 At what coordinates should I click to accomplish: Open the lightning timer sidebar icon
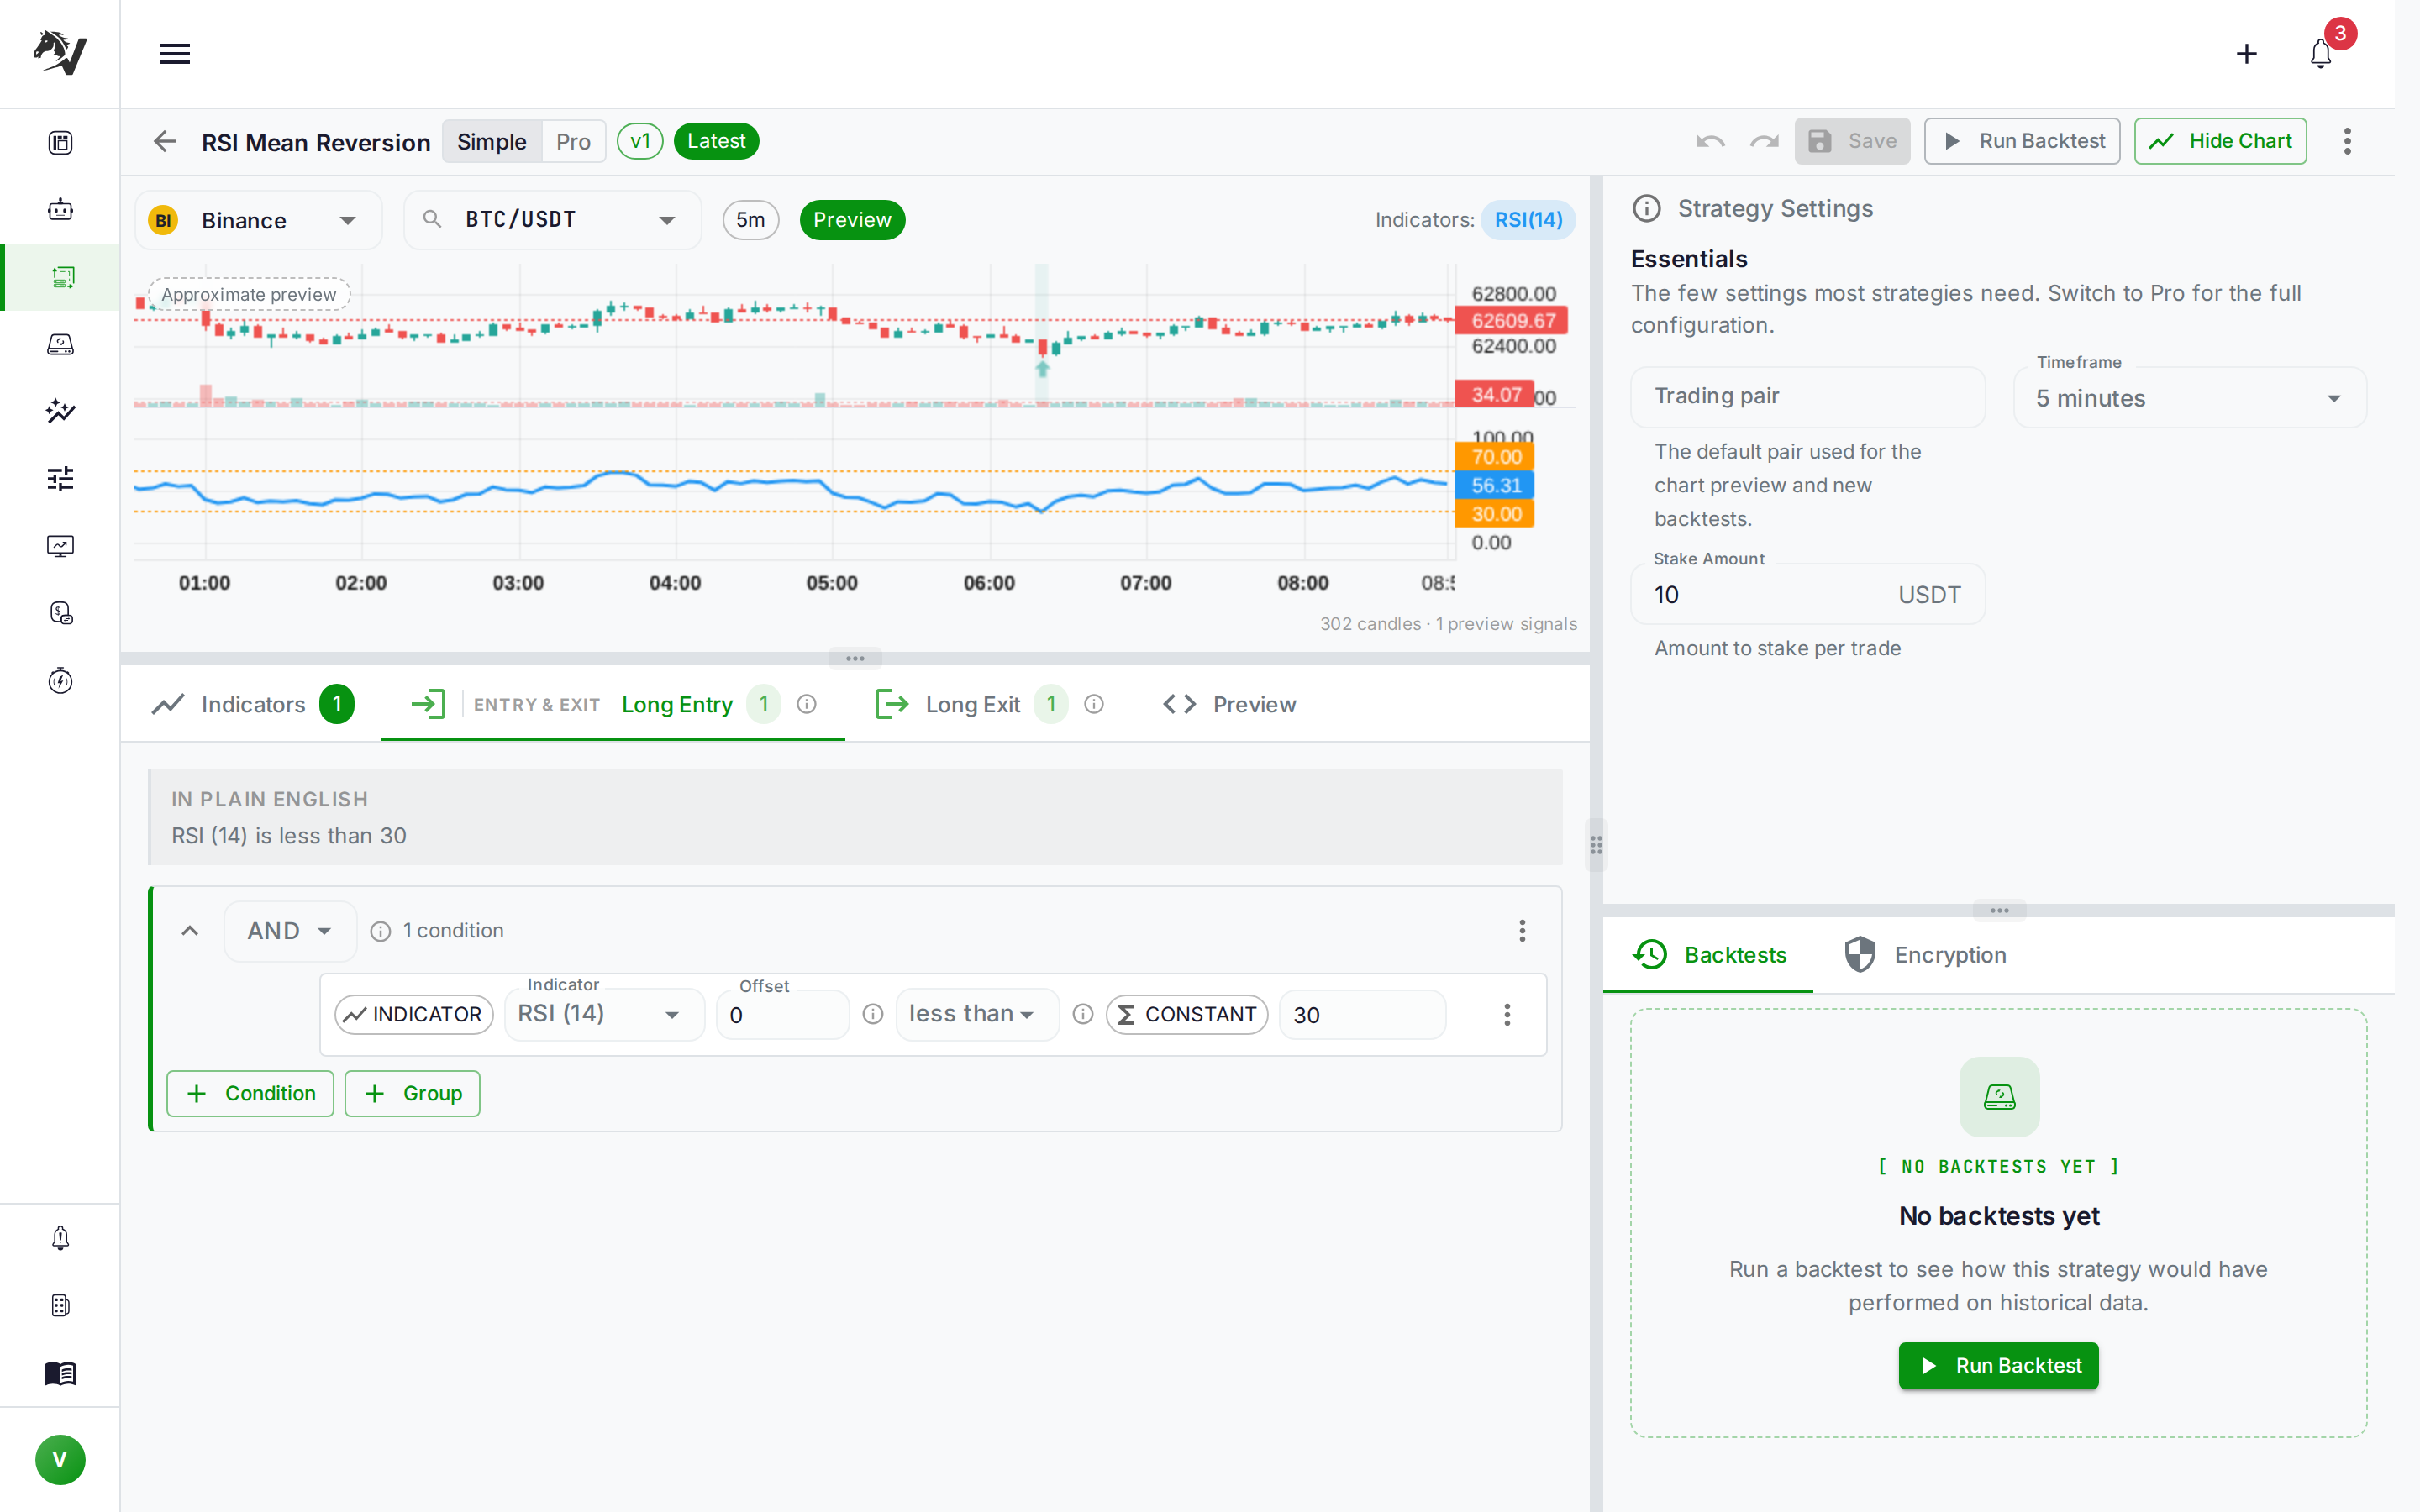click(x=60, y=680)
